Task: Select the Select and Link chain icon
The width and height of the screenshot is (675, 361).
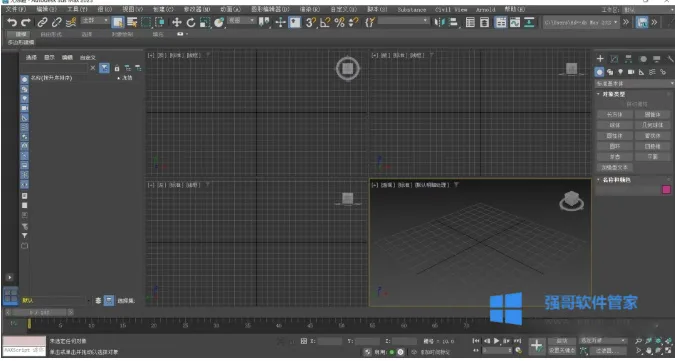Action: [x=42, y=22]
